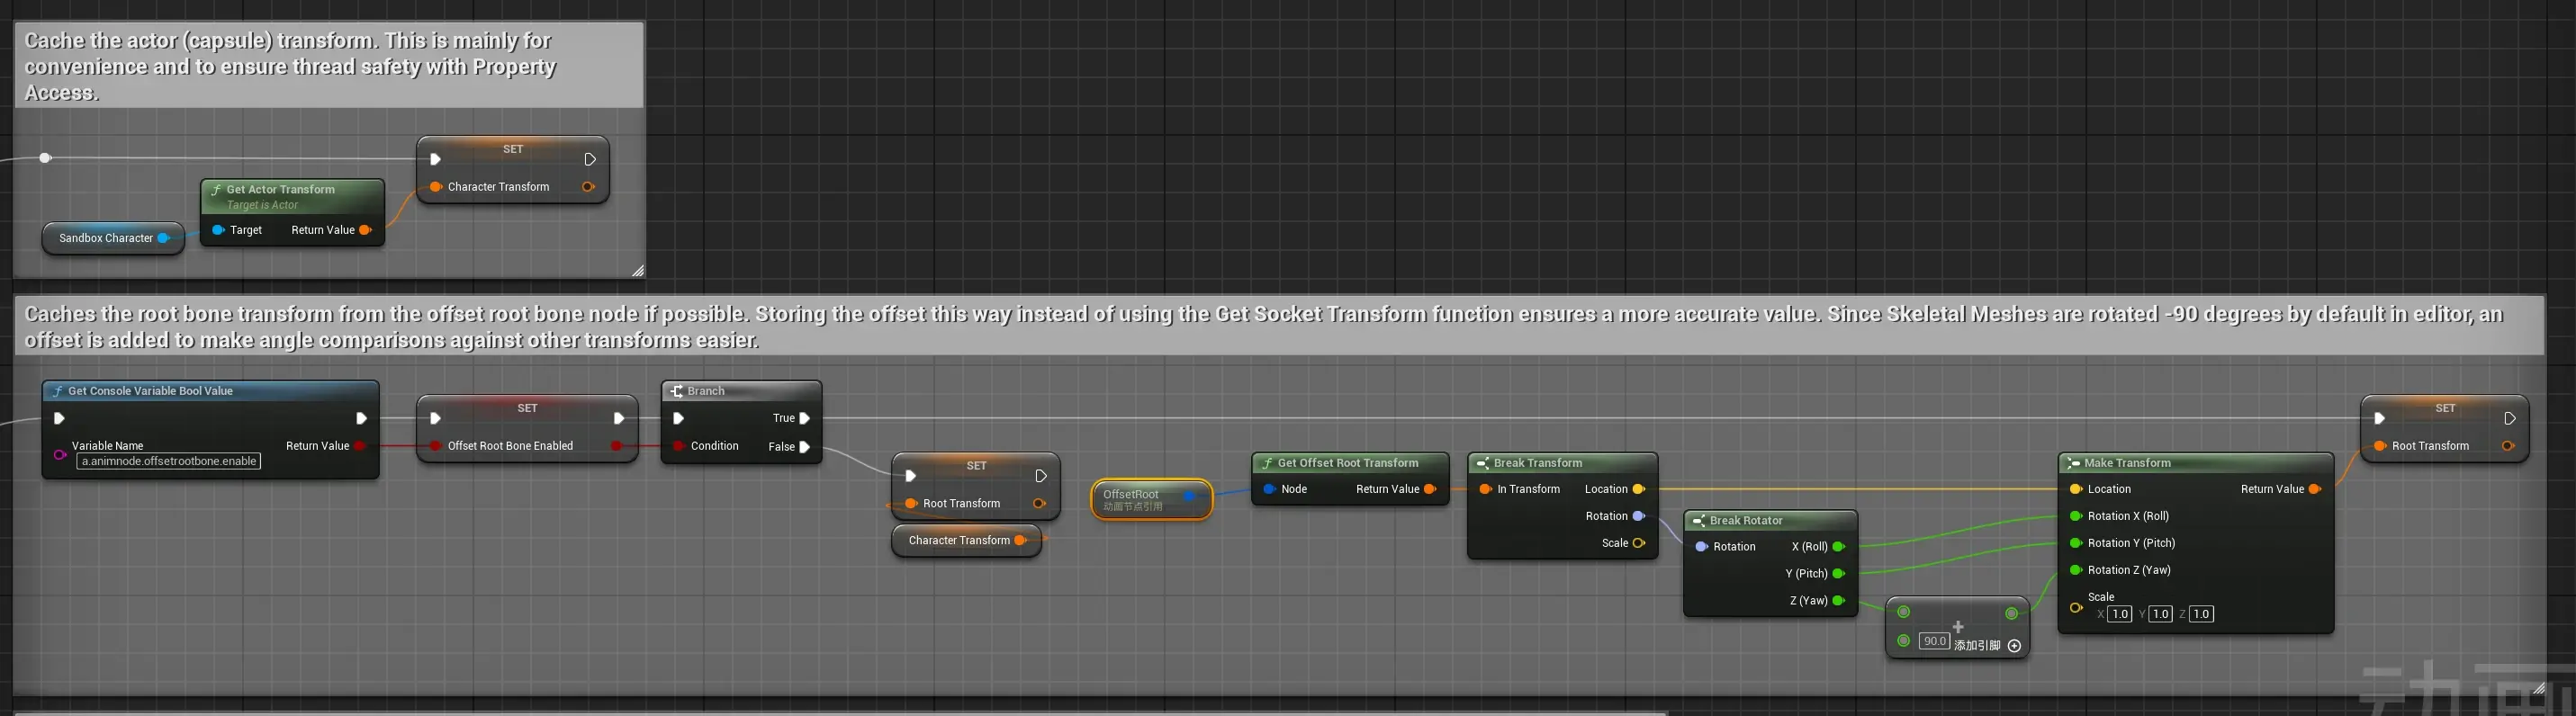Click the Branch False exec pin
The image size is (2576, 716).
[804, 447]
